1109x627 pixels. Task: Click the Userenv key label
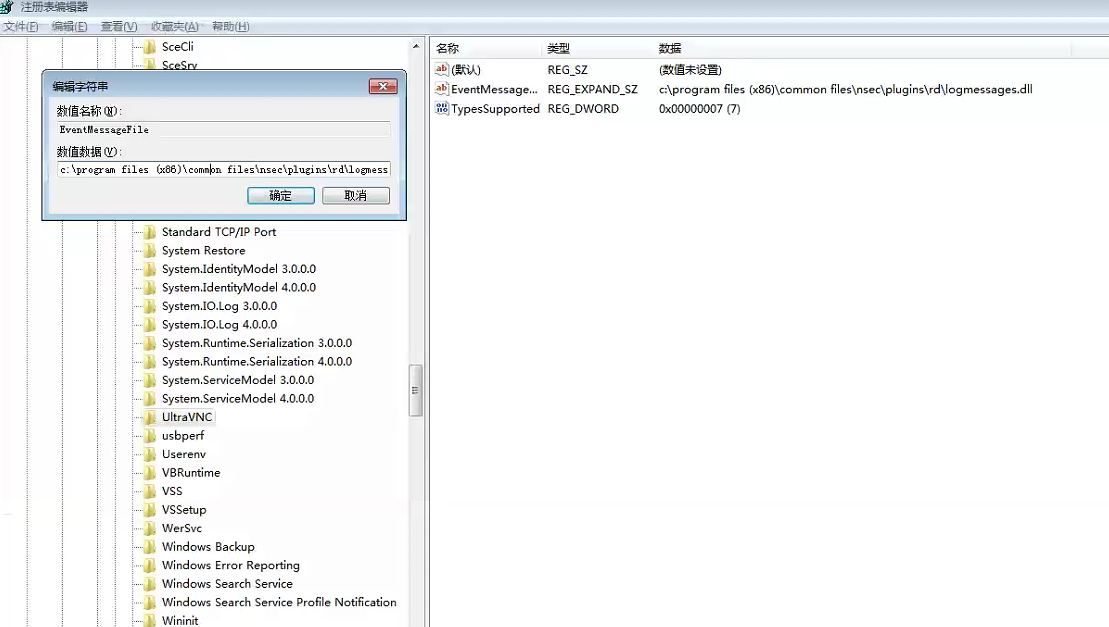tap(184, 454)
